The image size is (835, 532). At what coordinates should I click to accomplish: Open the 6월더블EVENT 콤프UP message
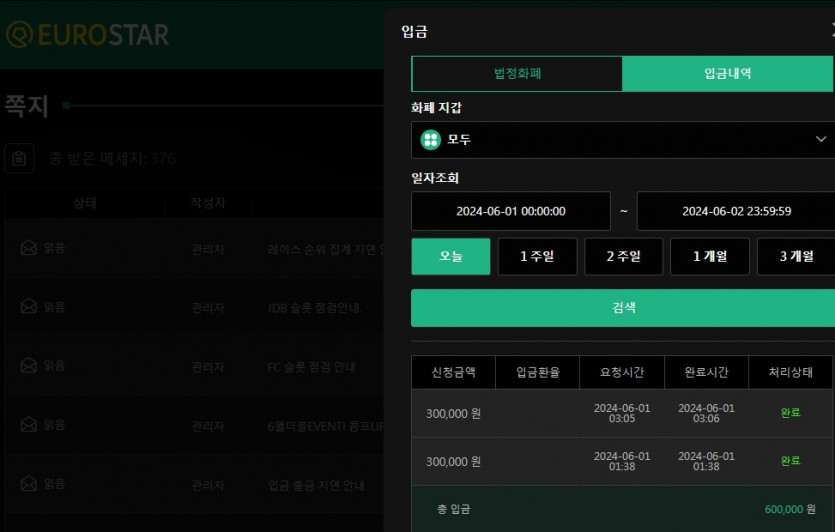(x=325, y=427)
